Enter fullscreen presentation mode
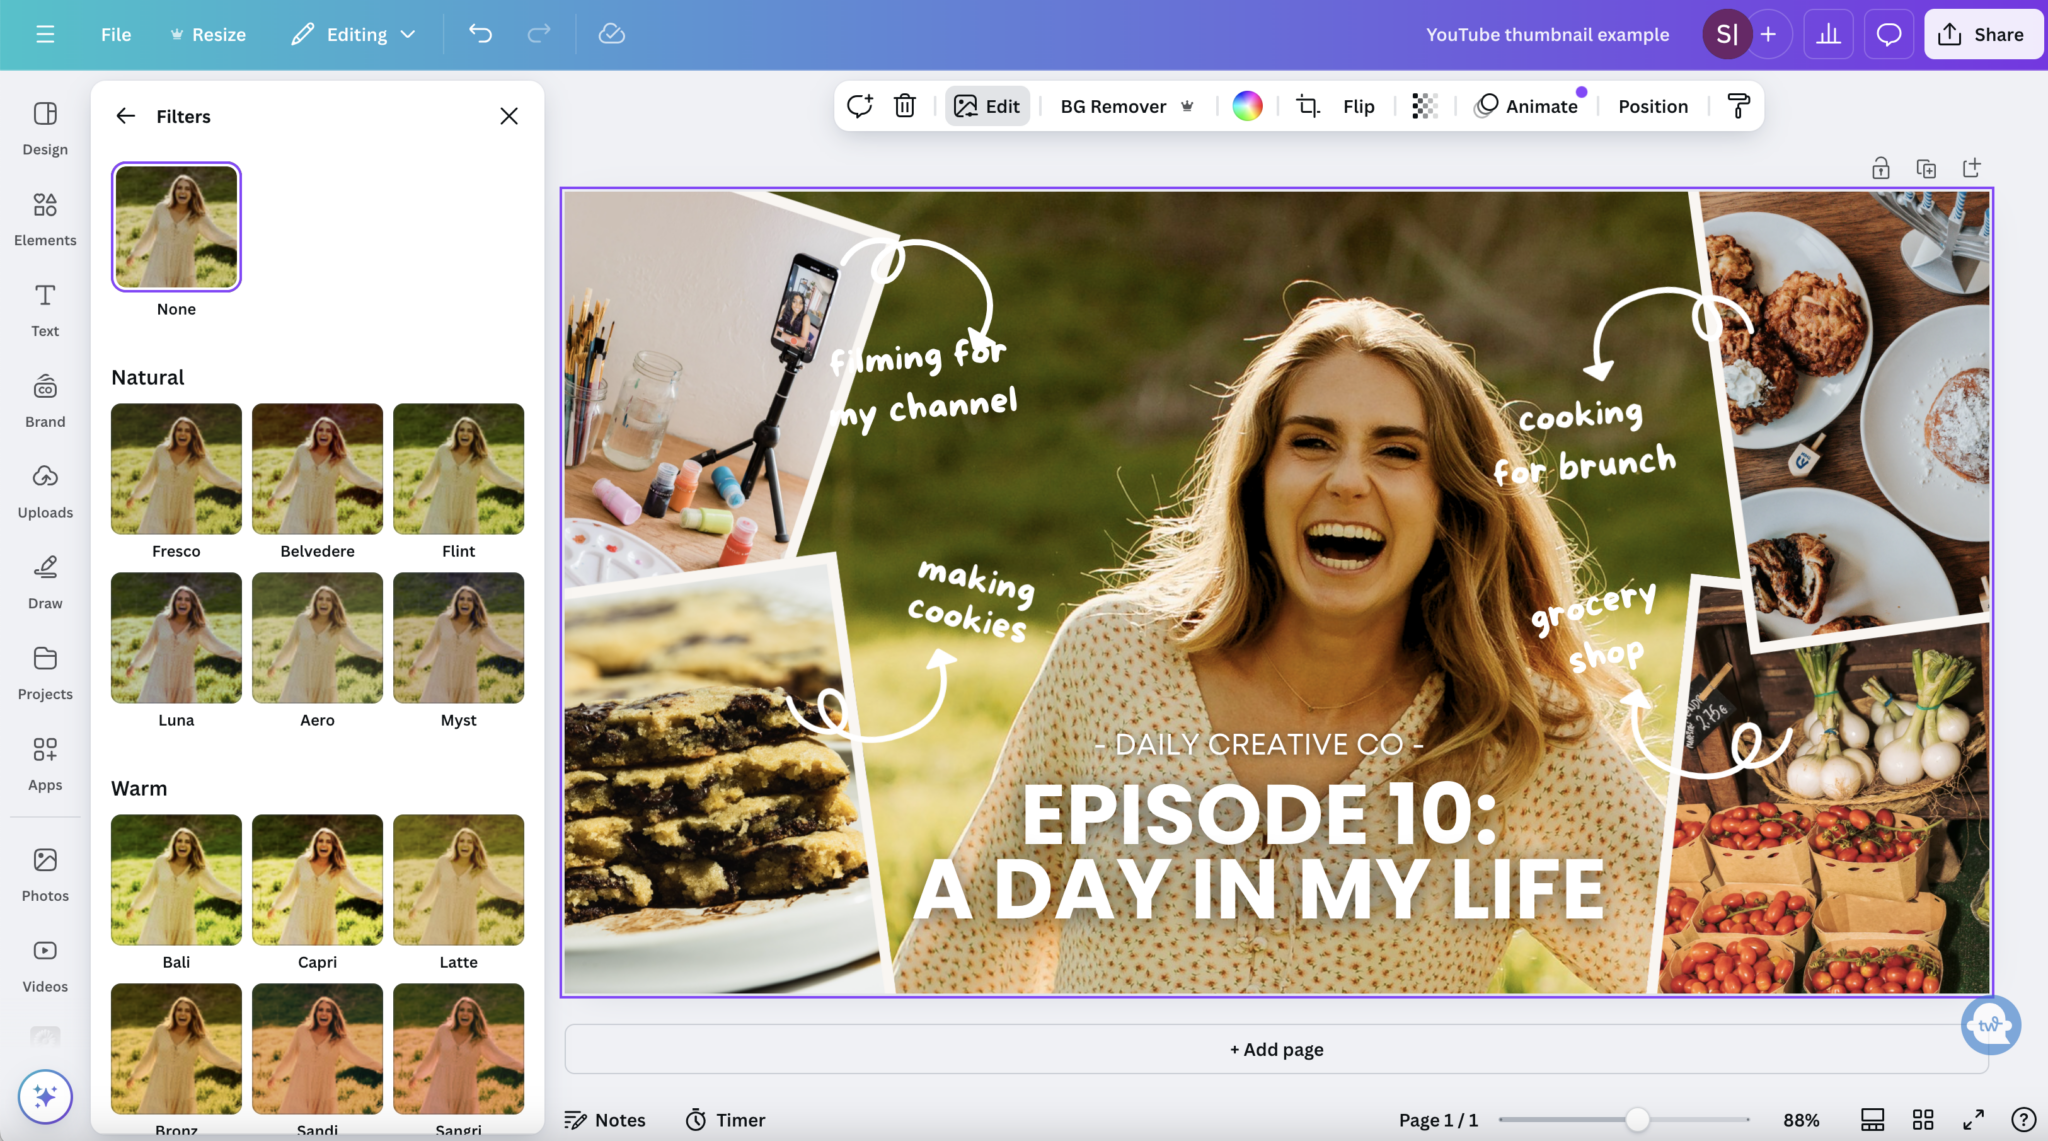Screen dimensions: 2048x1141 (x=1973, y=1120)
